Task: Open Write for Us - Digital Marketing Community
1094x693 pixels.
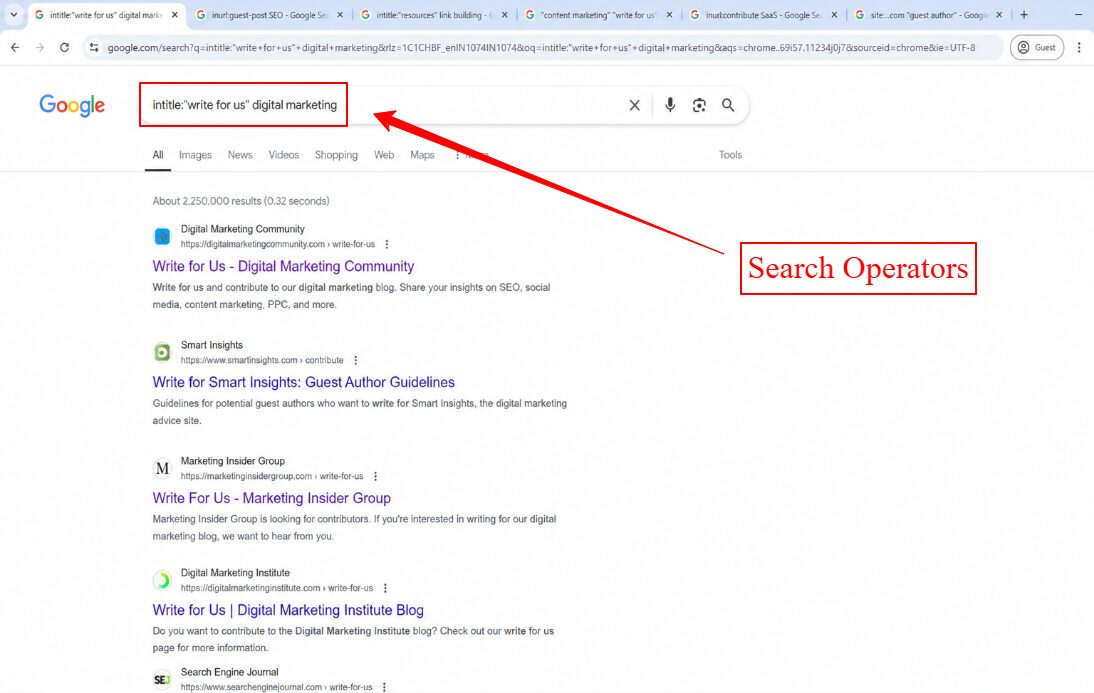Action: pos(283,267)
